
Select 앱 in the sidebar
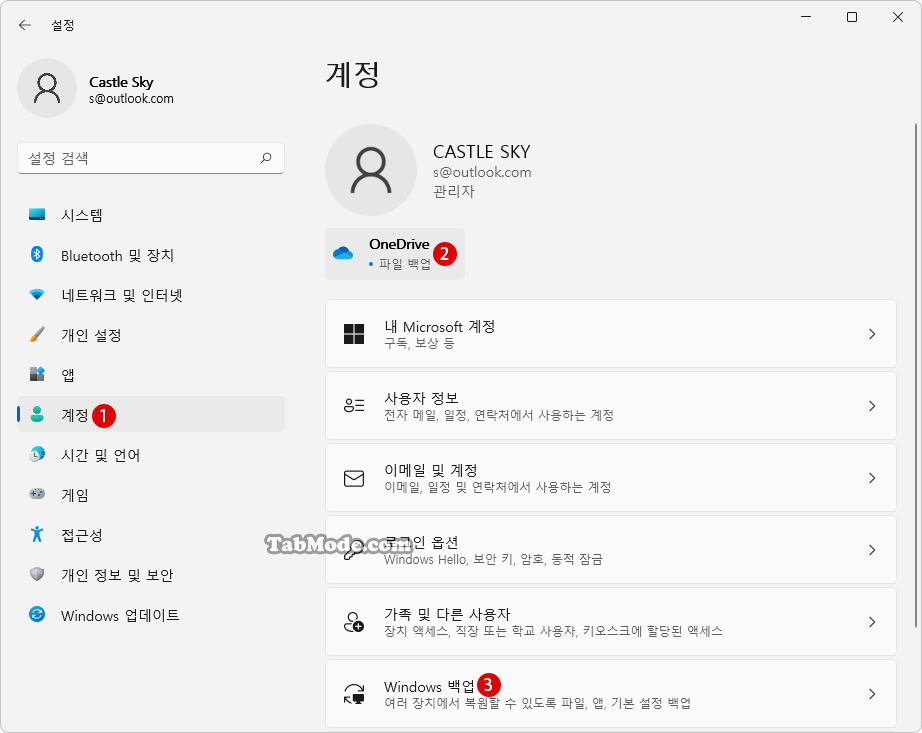151,374
